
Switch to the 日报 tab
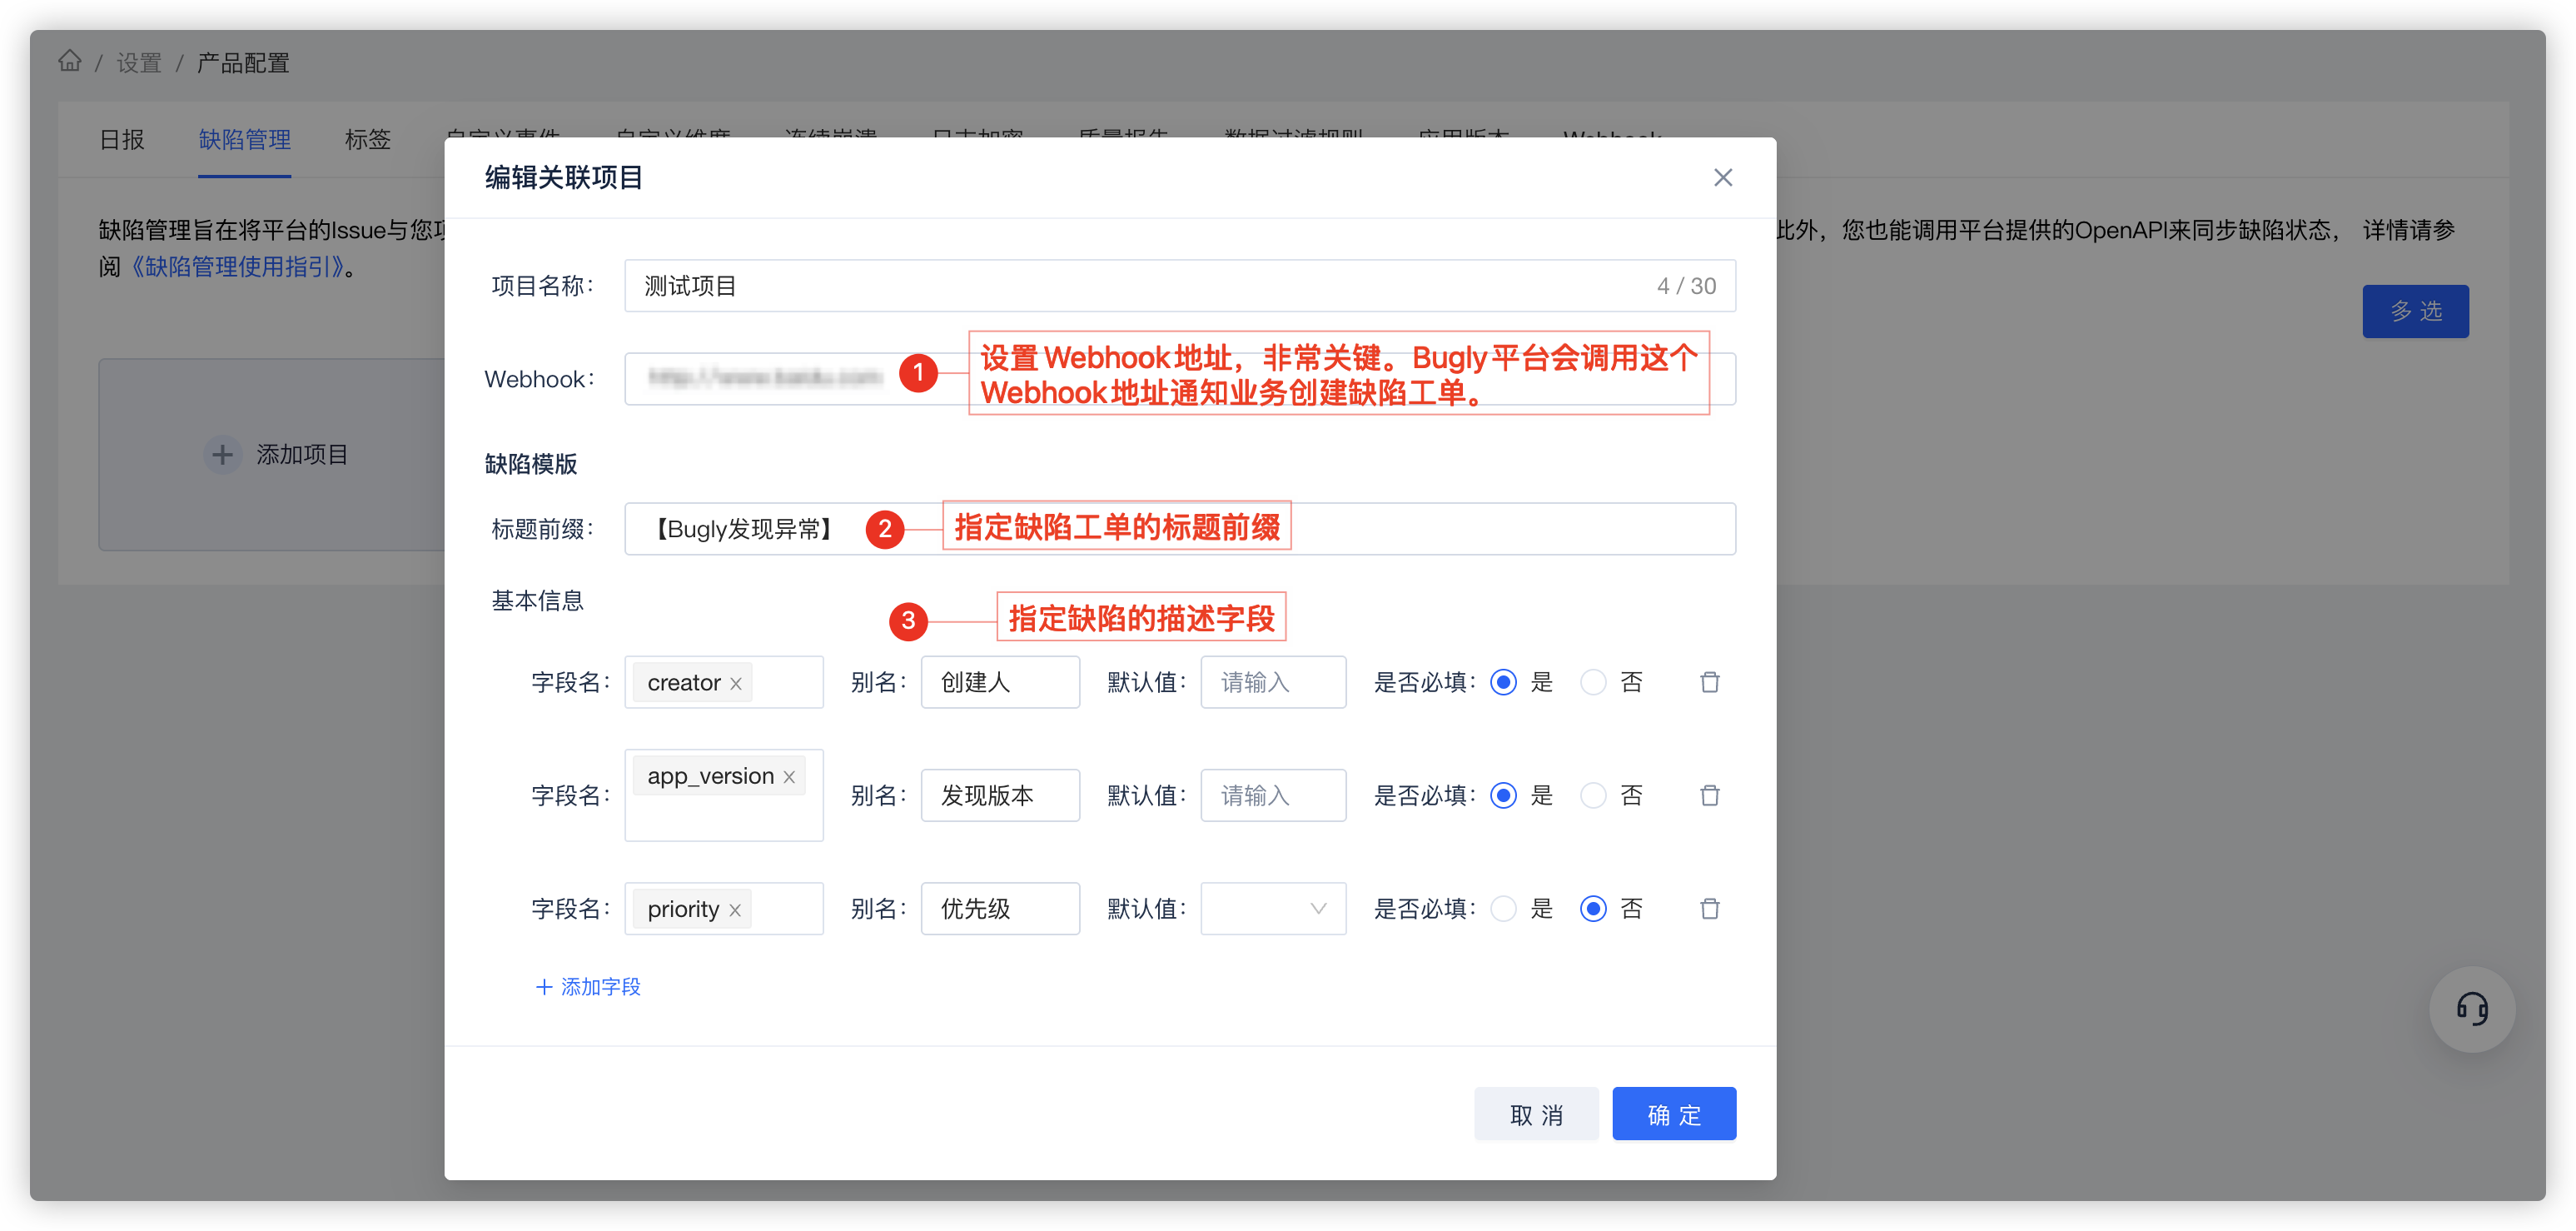point(122,140)
